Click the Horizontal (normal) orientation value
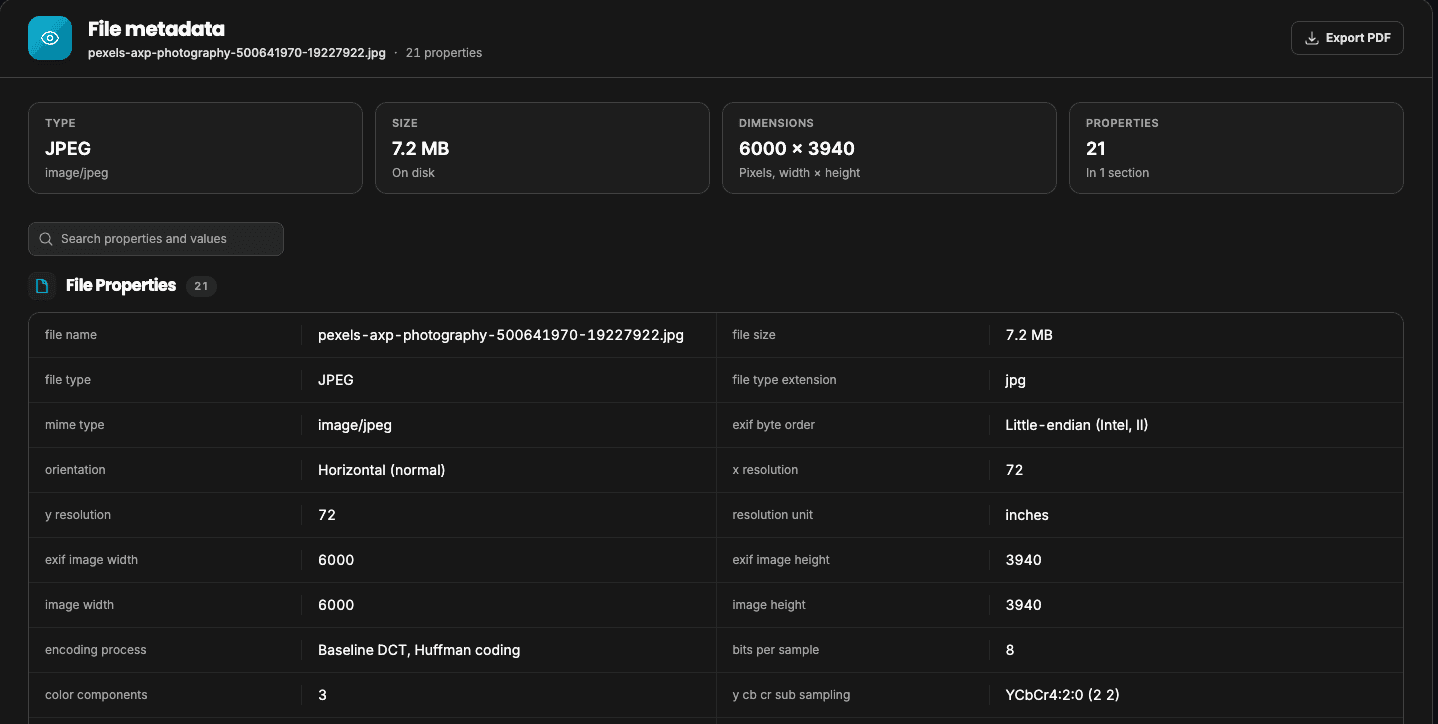The width and height of the screenshot is (1438, 724). coord(382,470)
